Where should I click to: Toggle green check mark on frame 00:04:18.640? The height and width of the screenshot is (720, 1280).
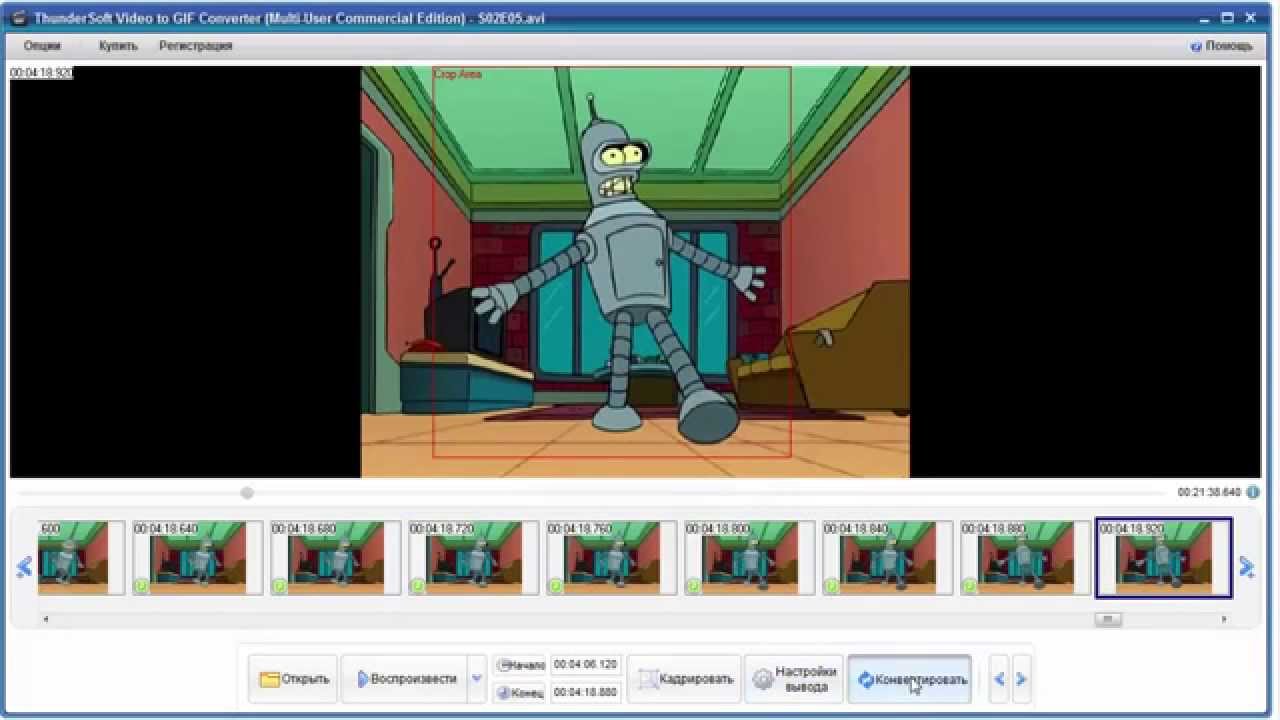[141, 586]
